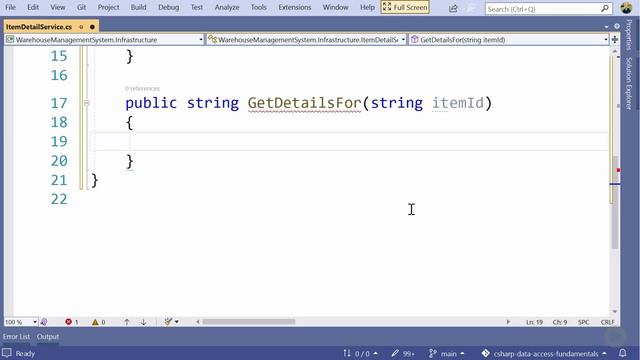This screenshot has height=360, width=640.
Task: Open the Help menu
Action: point(367,7)
